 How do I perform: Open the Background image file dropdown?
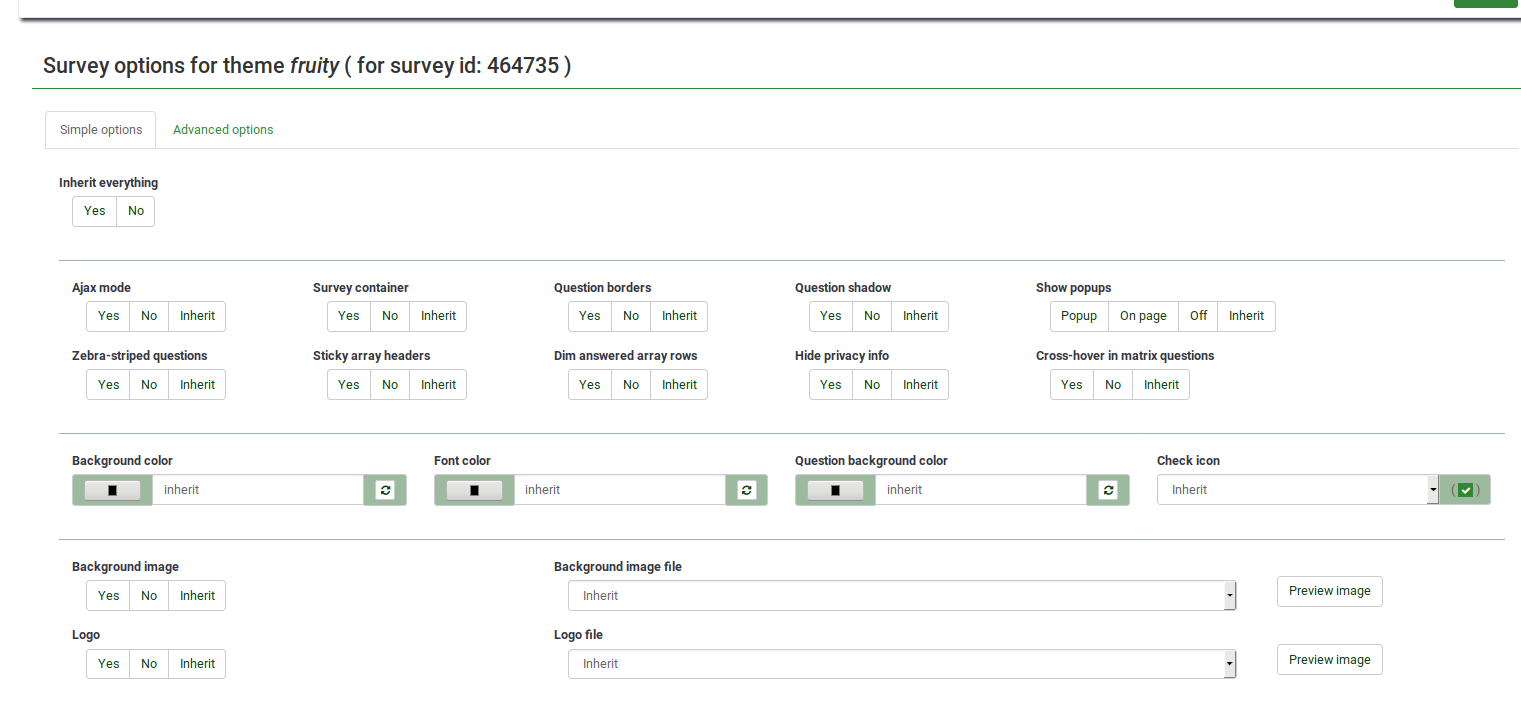(902, 596)
